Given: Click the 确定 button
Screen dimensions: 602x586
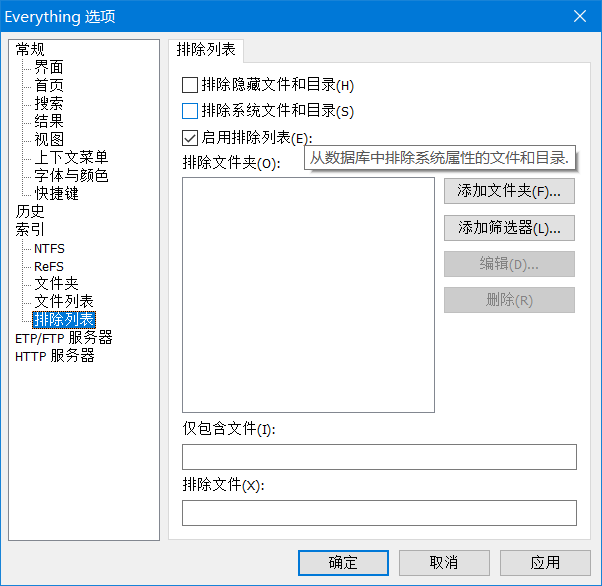Looking at the screenshot, I should click(x=343, y=563).
